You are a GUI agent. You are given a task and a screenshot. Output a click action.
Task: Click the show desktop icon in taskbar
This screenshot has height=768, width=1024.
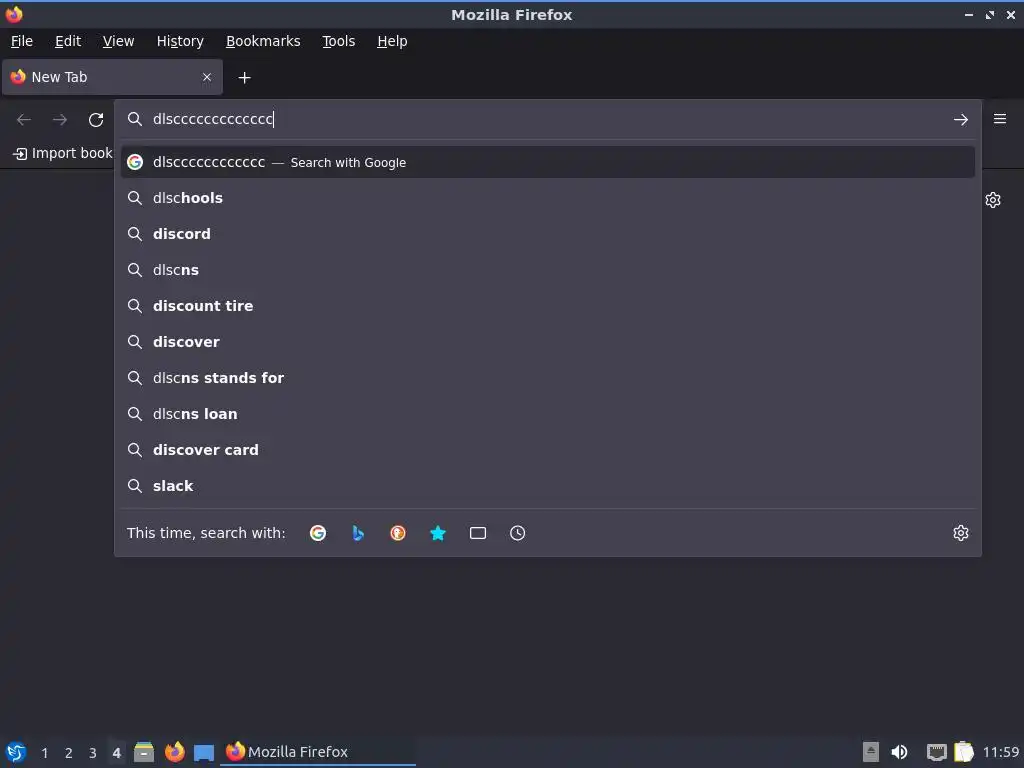pyautogui.click(x=204, y=752)
